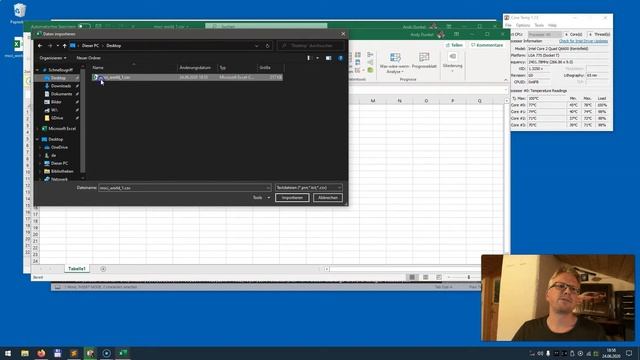This screenshot has width=640, height=360.
Task: Switch to Excel in the taskbar
Action: pos(123,353)
